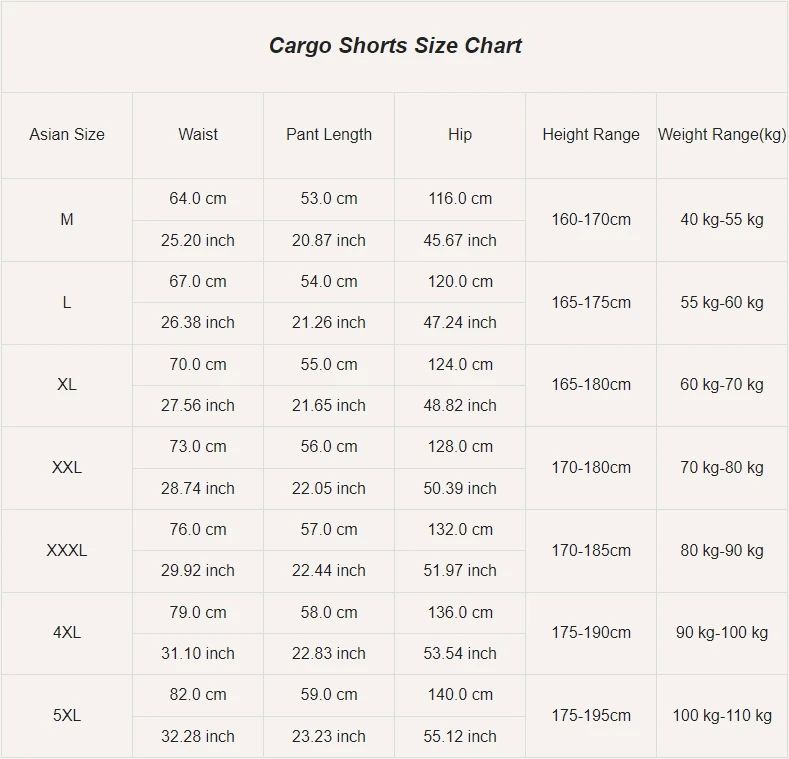Viewport: 789px width, 759px height.
Task: Click the M size row label
Action: coord(67,219)
